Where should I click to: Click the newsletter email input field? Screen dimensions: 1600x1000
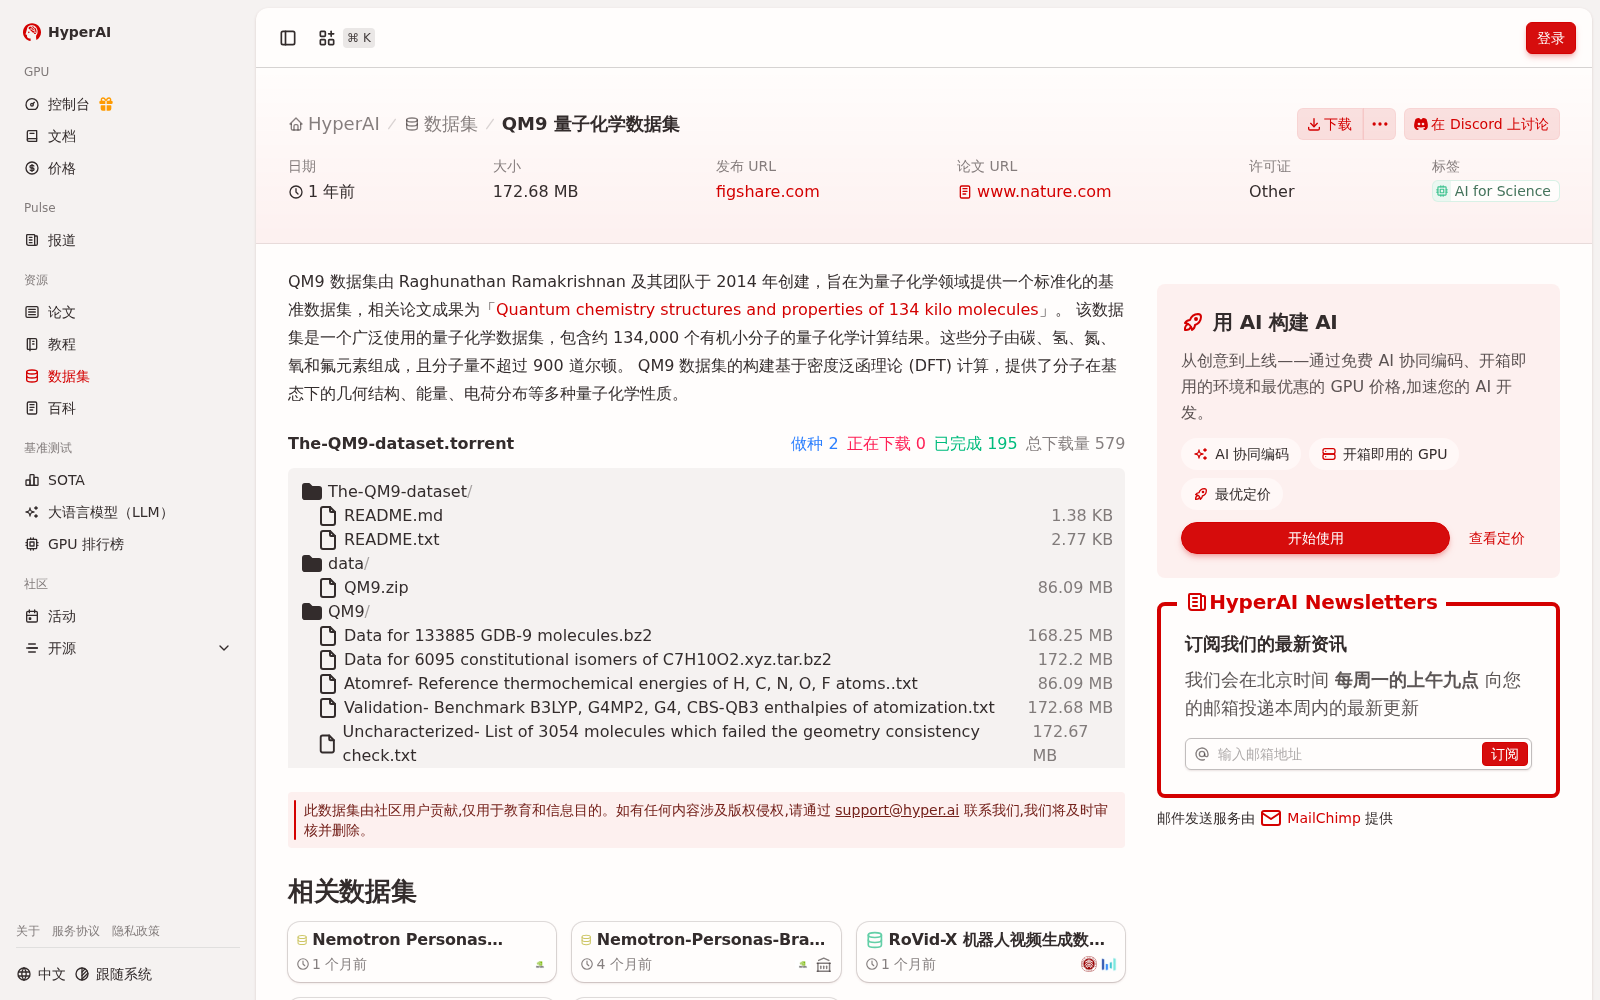1346,754
